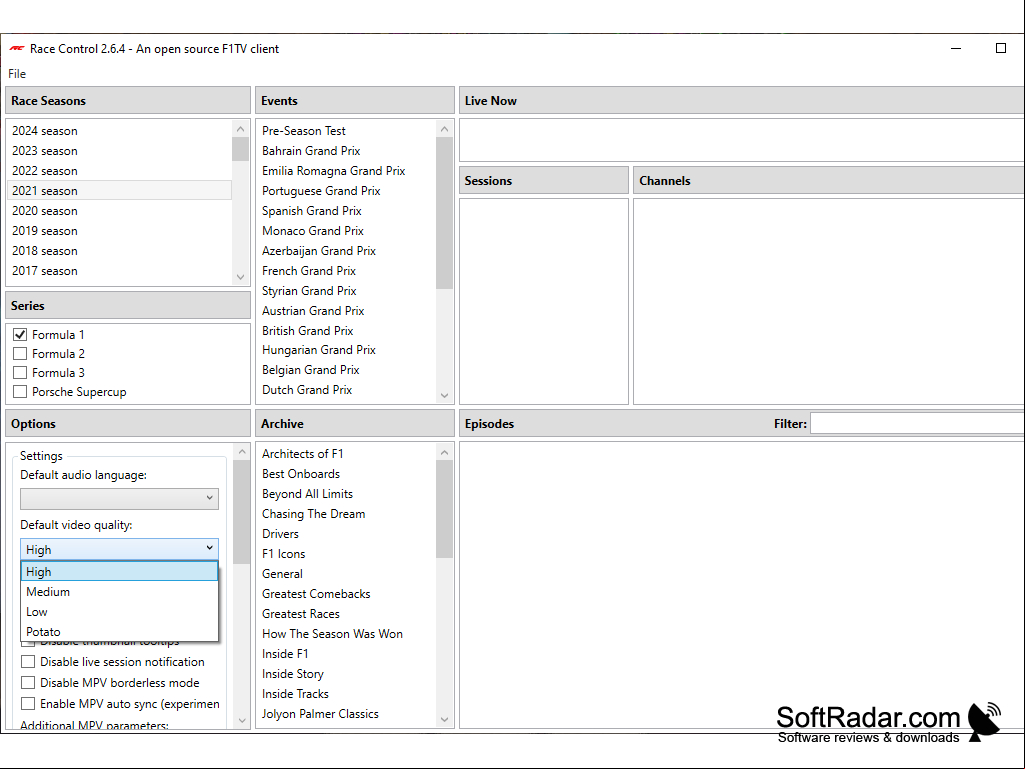Open the Belgian Grand Prix event
Screen dimensions: 1025x769
click(x=346, y=370)
